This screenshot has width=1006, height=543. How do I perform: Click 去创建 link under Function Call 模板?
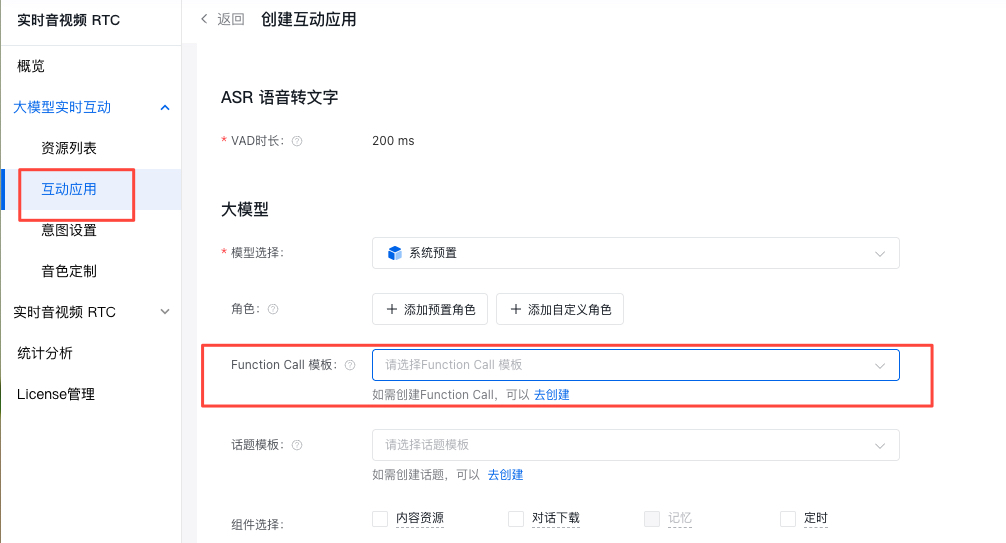click(551, 395)
